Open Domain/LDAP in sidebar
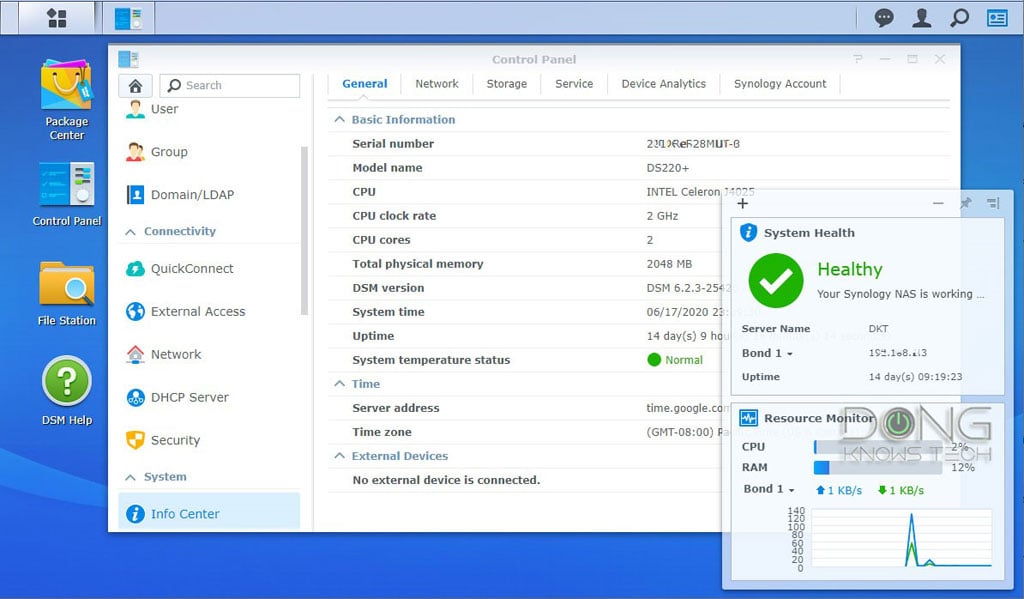The width and height of the screenshot is (1024, 599). coord(192,195)
